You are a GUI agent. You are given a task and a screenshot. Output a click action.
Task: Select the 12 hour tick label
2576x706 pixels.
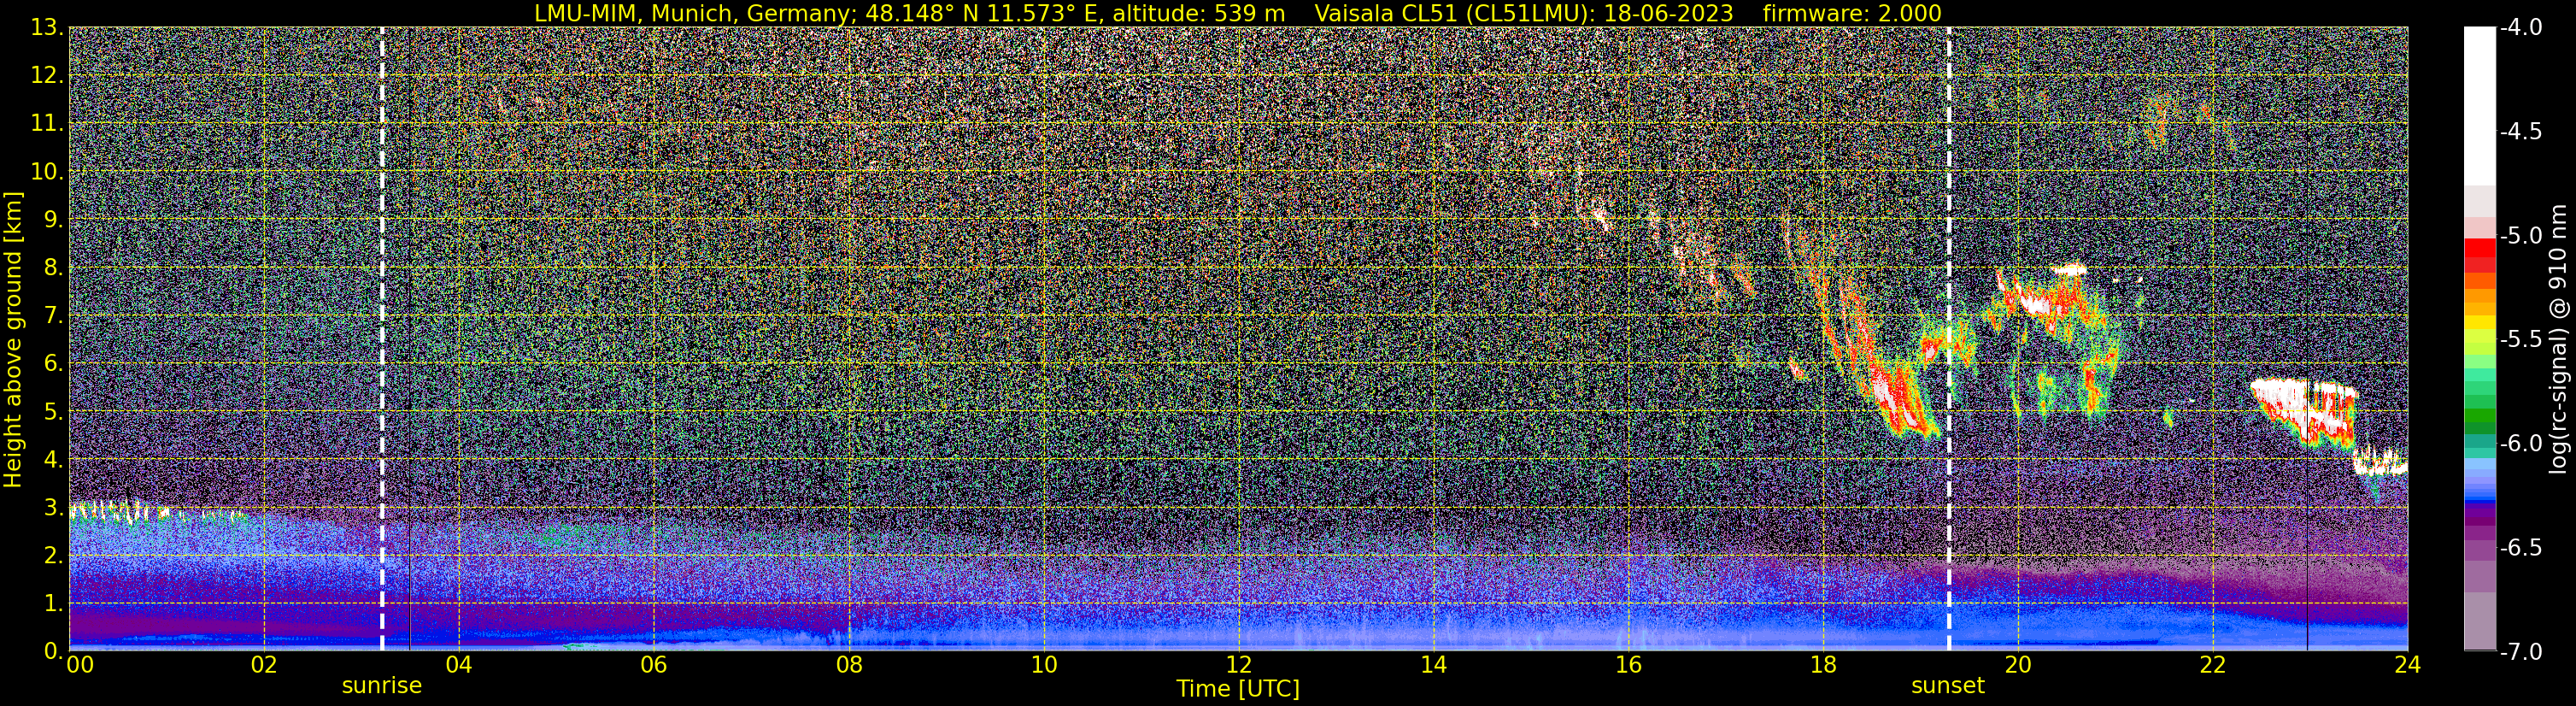pos(1238,666)
